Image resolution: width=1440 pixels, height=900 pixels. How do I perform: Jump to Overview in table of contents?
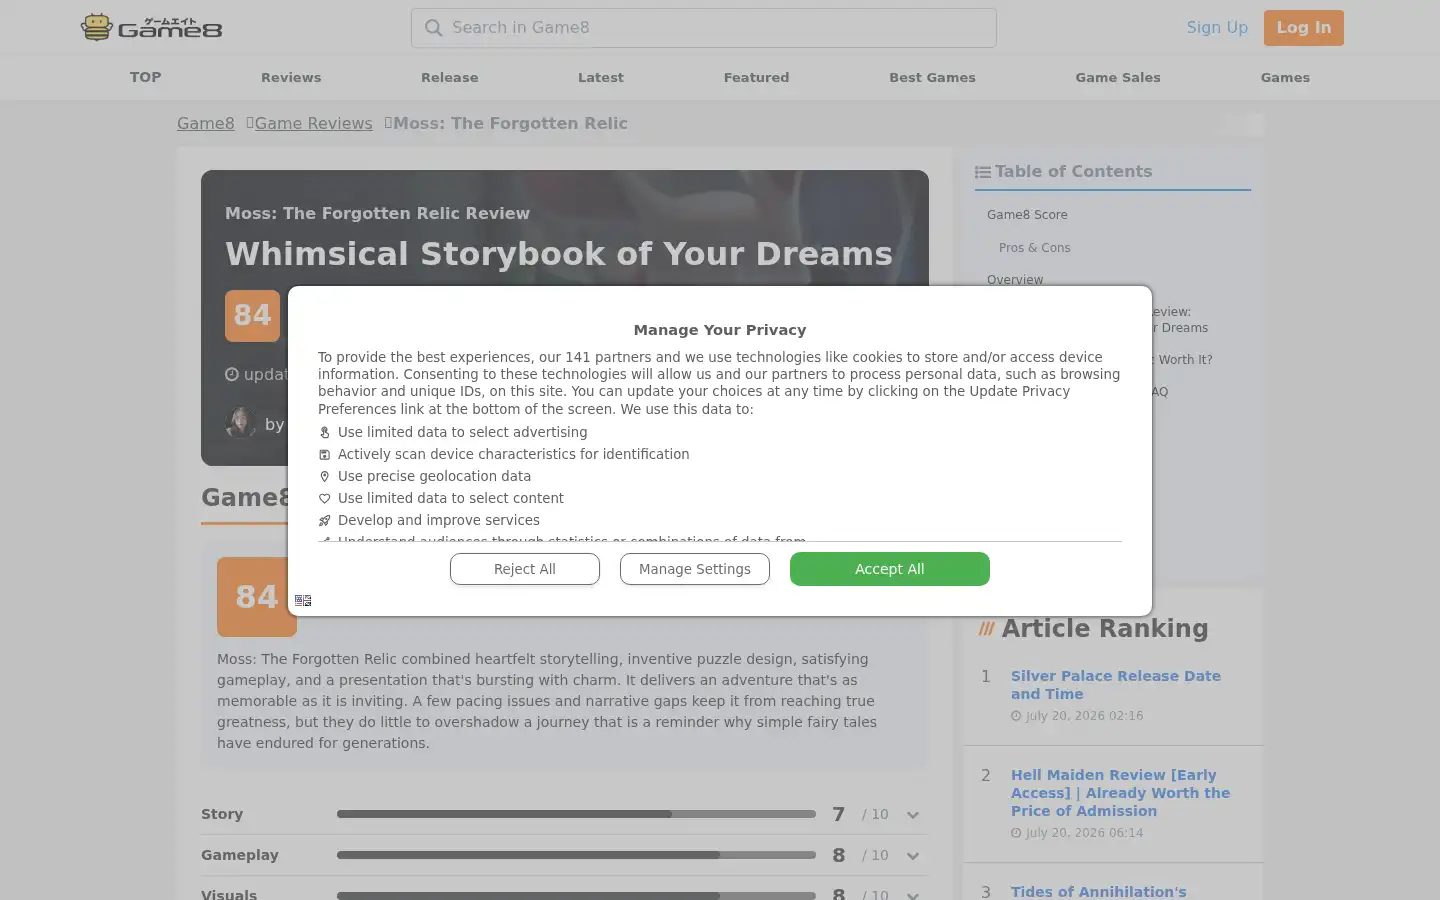click(1015, 280)
